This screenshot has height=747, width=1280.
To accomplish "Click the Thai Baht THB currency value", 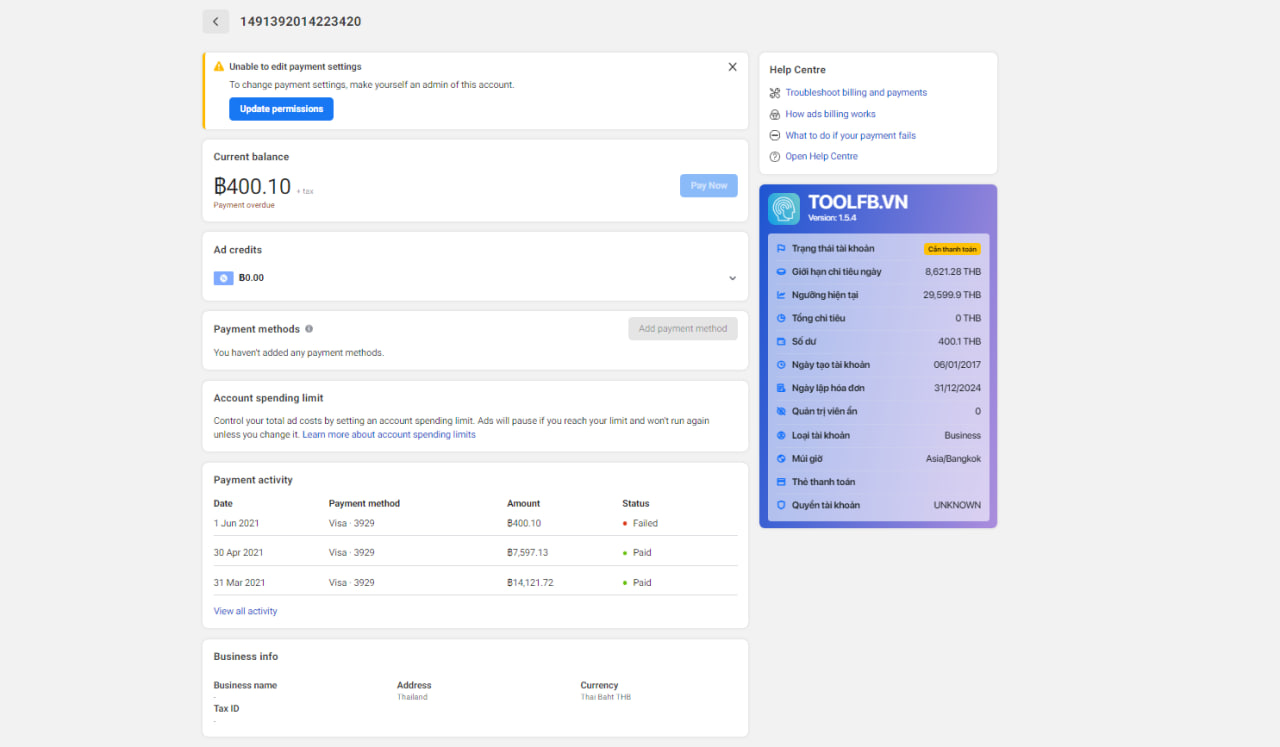I will [x=606, y=697].
